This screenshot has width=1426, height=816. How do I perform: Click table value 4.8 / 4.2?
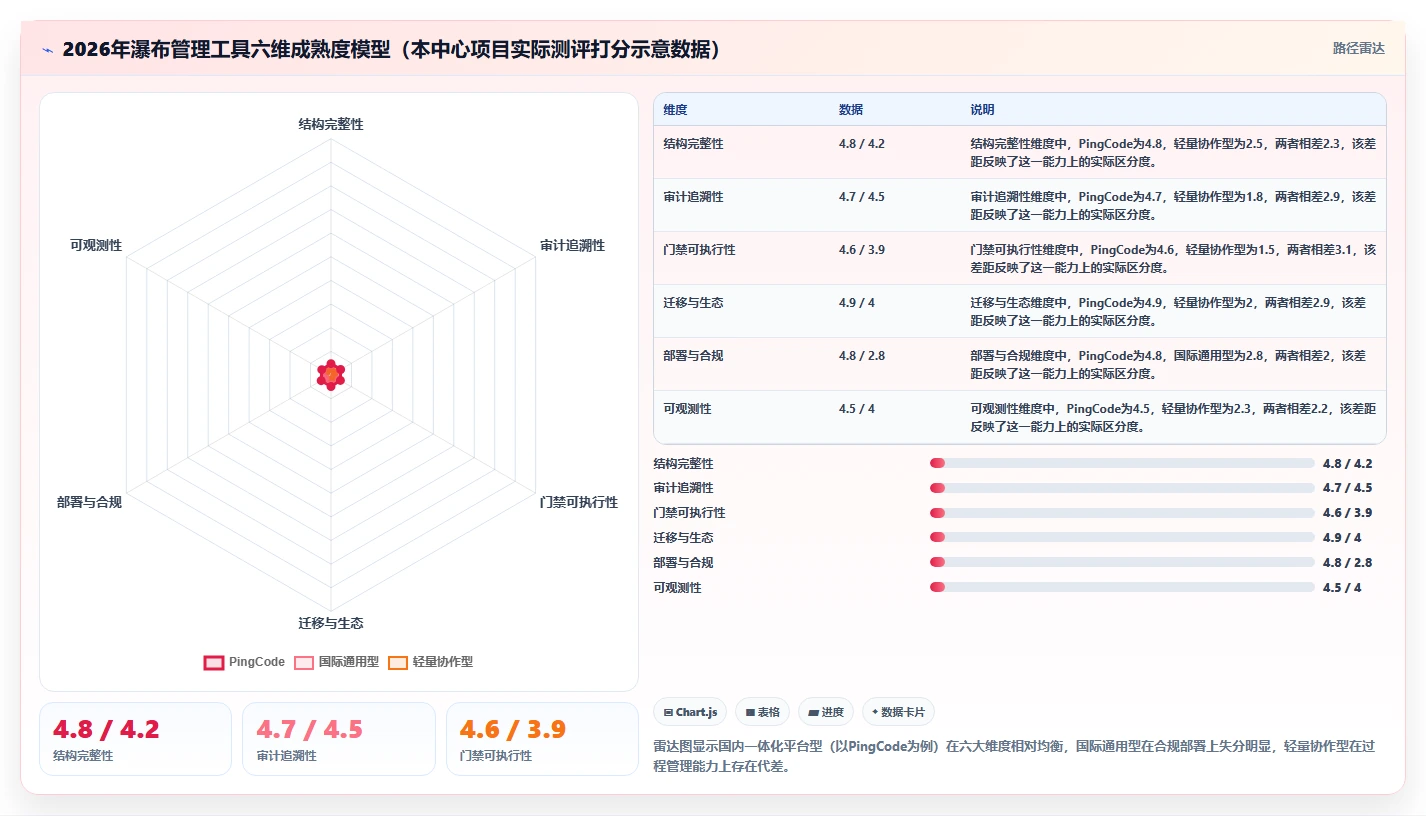[862, 144]
